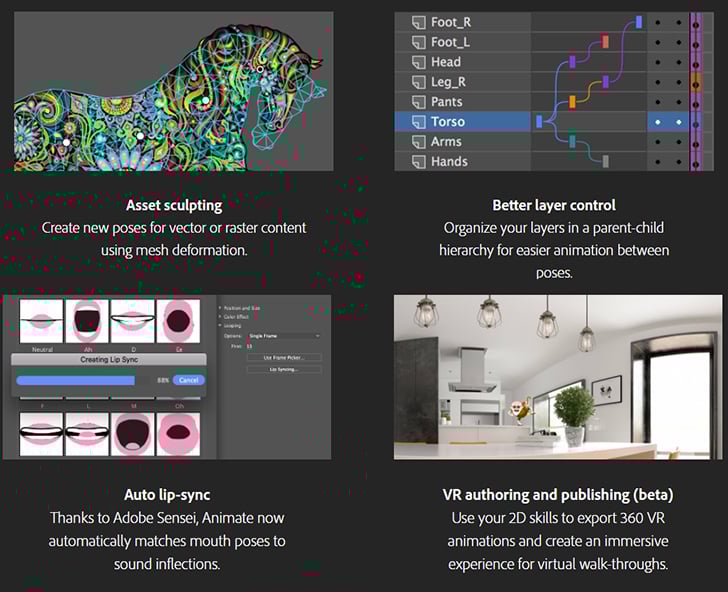Image resolution: width=728 pixels, height=592 pixels.
Task: Select the Ah mouth pose thumbnail
Action: pos(86,321)
